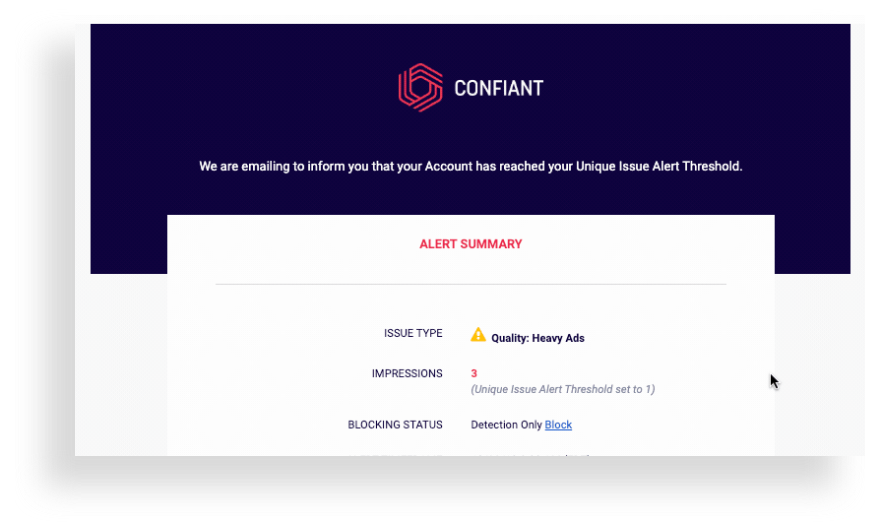Click the CONFIANT wordmark text
The width and height of the screenshot is (880, 531).
pyautogui.click(x=498, y=88)
